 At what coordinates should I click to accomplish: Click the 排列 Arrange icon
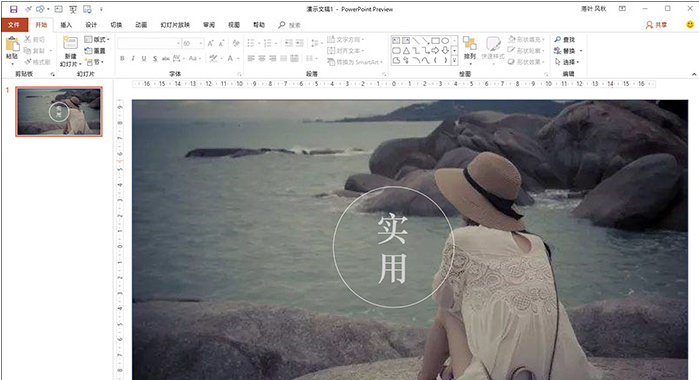[x=470, y=44]
